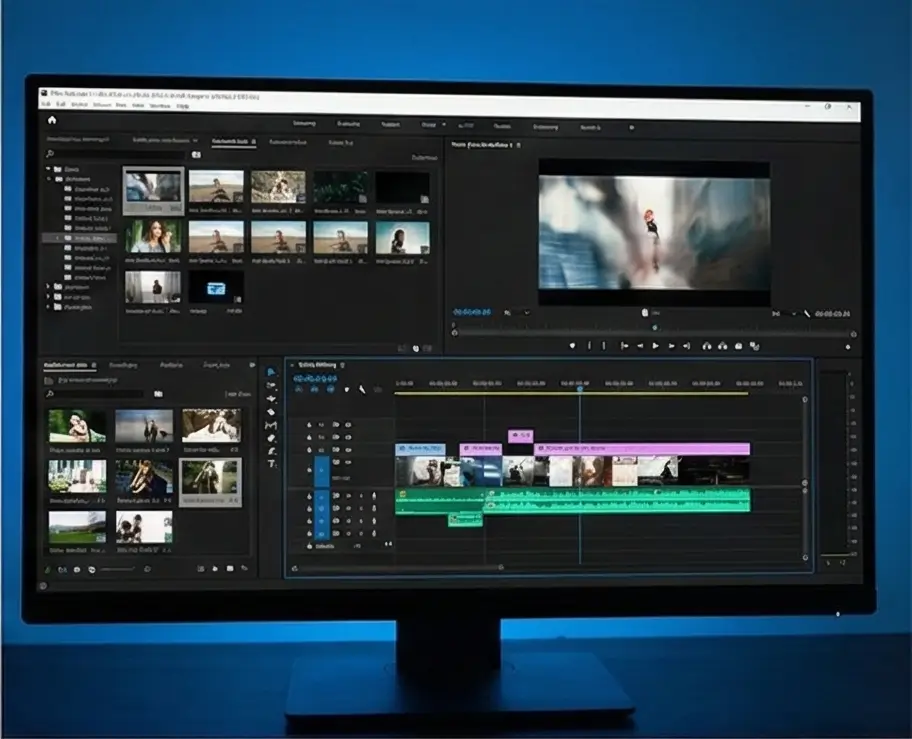Click the Home icon below the menu bar
The image size is (912, 739).
click(x=52, y=120)
